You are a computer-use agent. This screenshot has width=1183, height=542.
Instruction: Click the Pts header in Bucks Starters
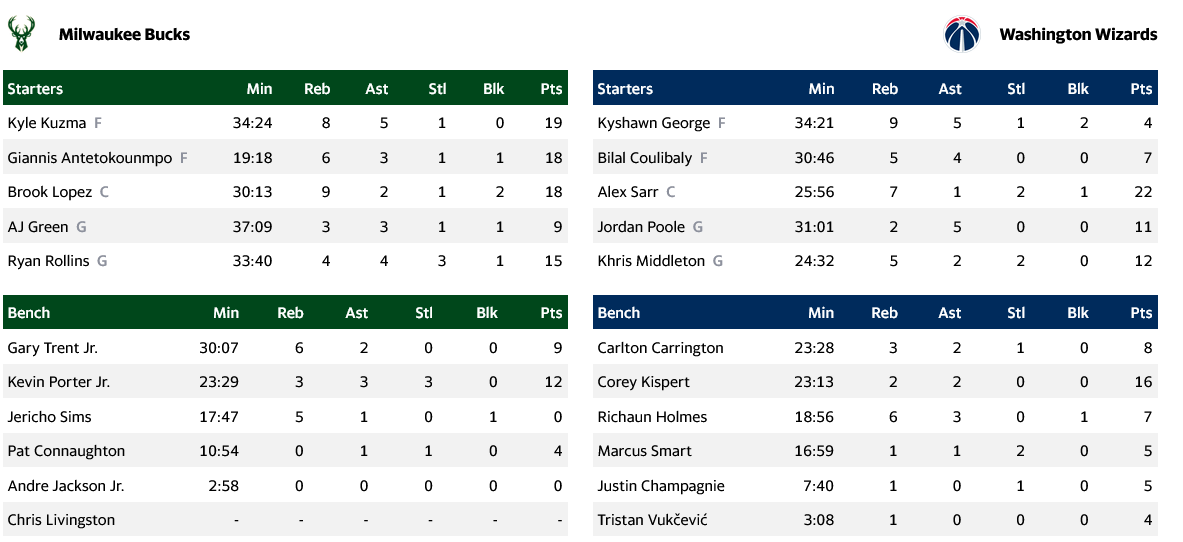click(551, 89)
